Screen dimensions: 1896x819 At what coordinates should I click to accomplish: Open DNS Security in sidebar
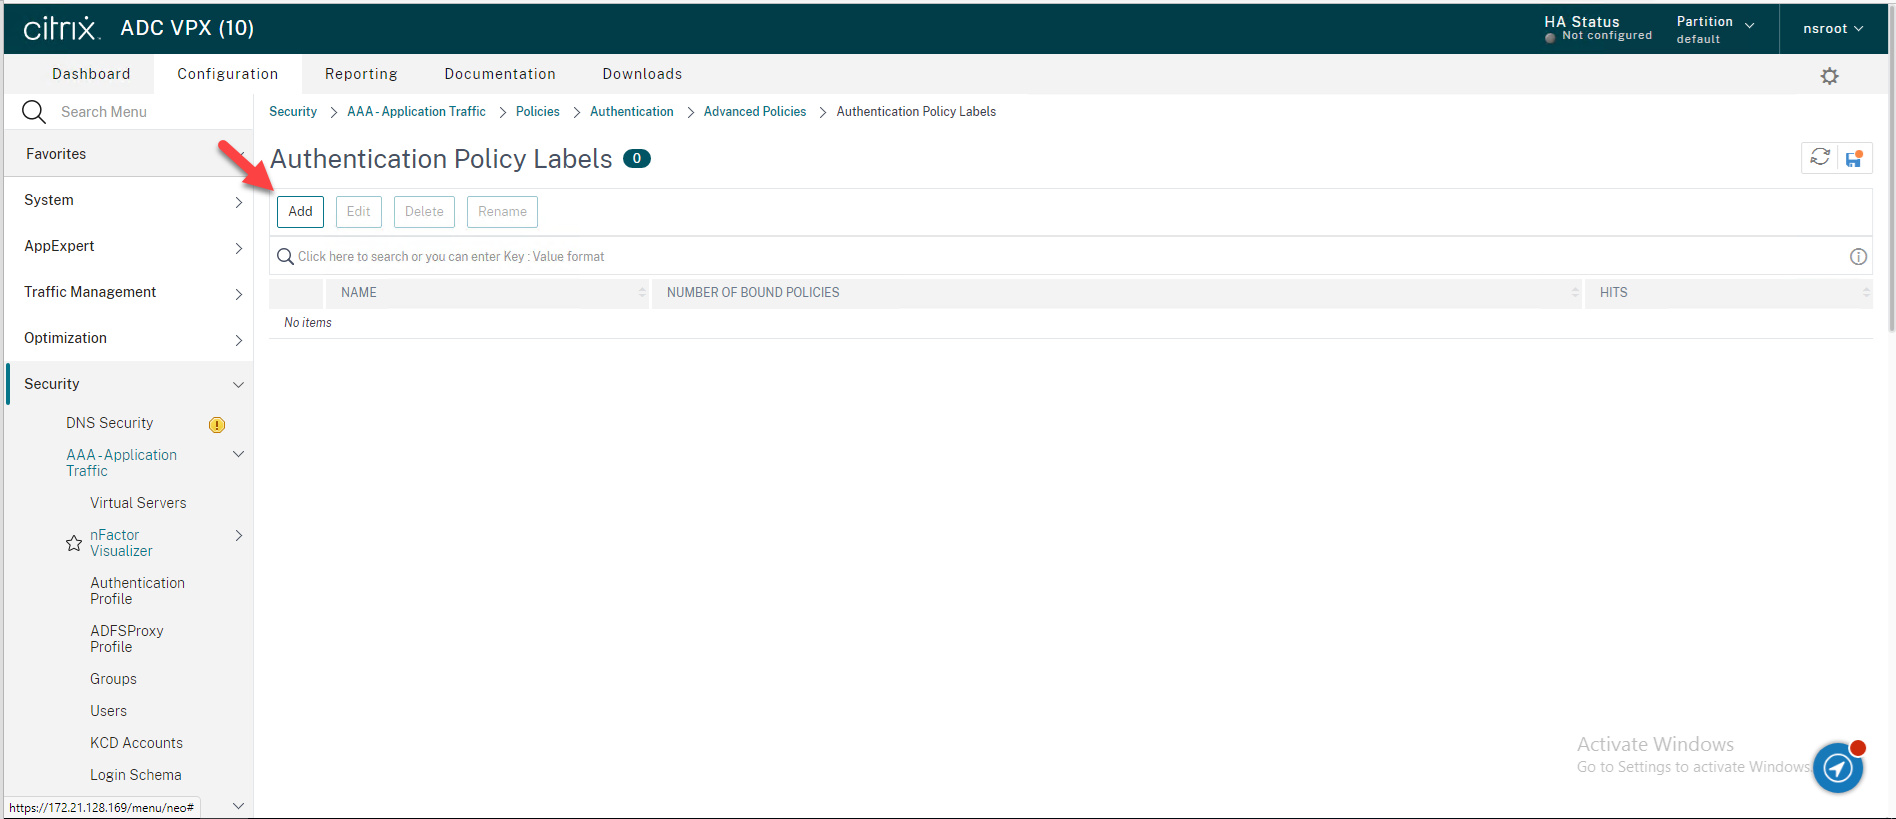pyautogui.click(x=110, y=423)
